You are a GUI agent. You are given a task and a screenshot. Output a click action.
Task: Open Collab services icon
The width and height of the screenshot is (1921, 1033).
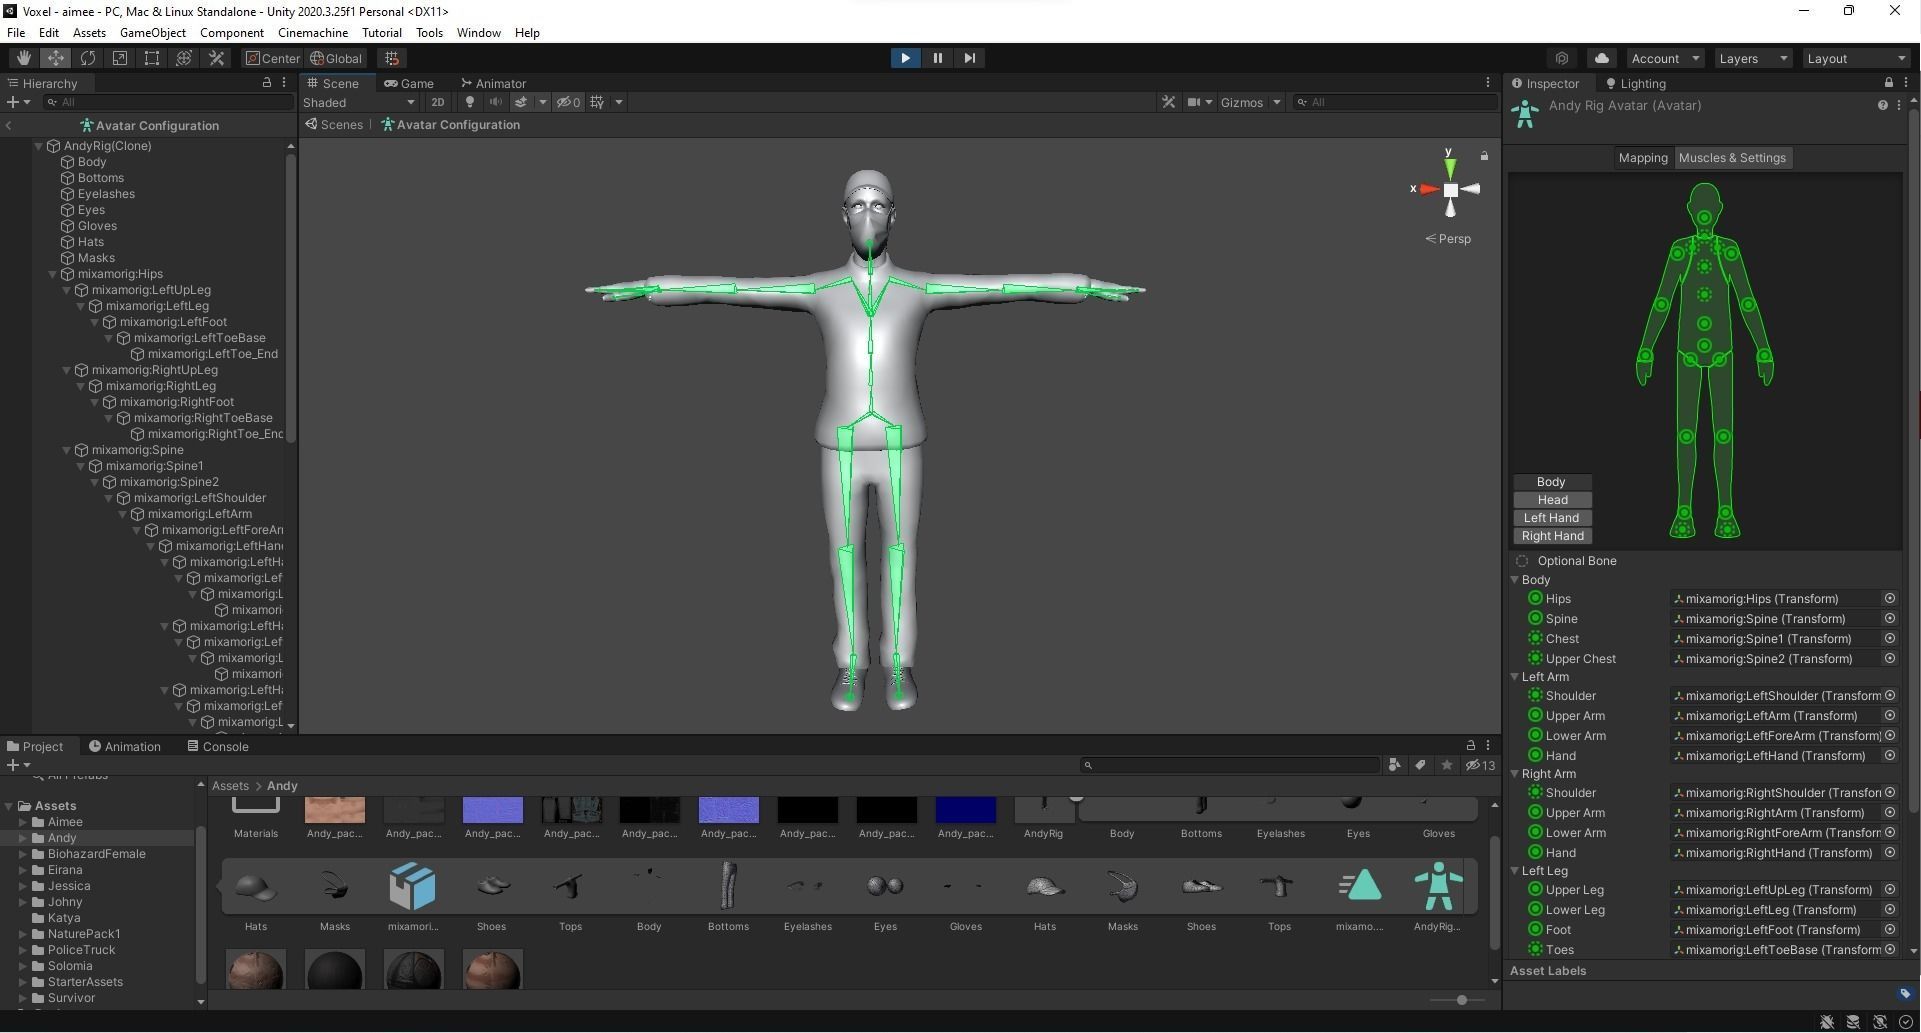[x=1562, y=58]
